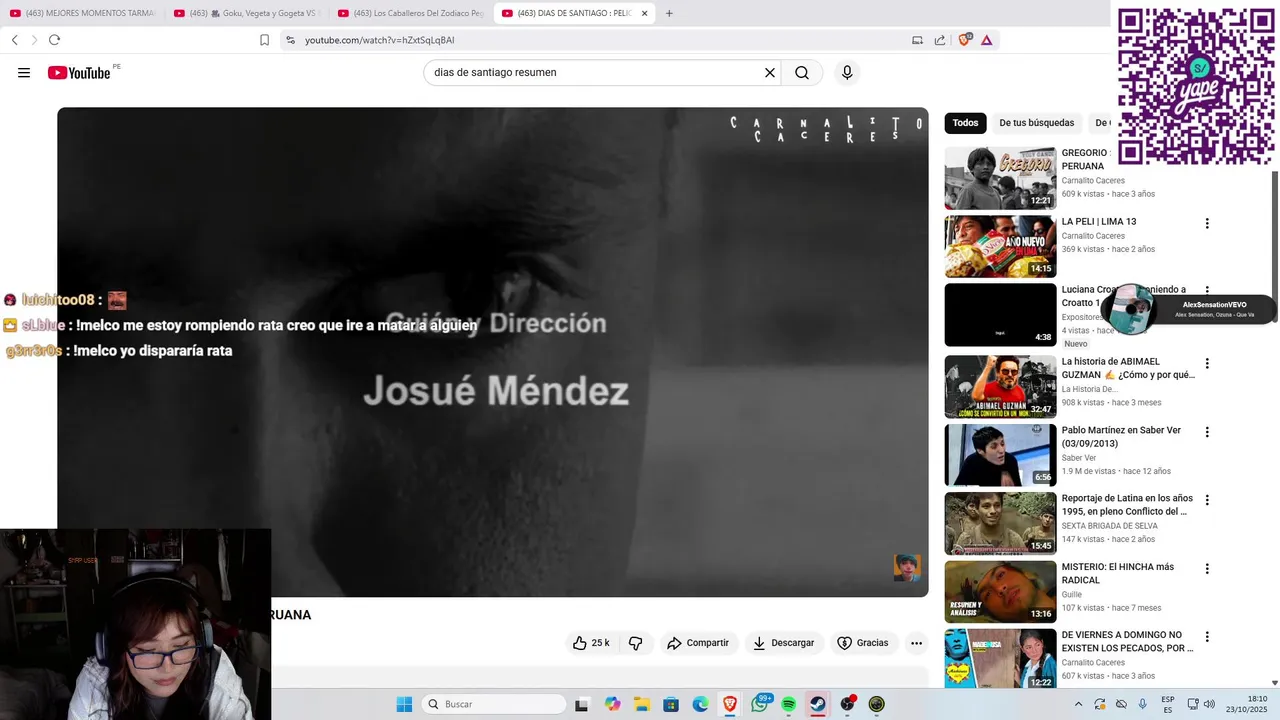Open Brave Shields lion icon

(964, 40)
